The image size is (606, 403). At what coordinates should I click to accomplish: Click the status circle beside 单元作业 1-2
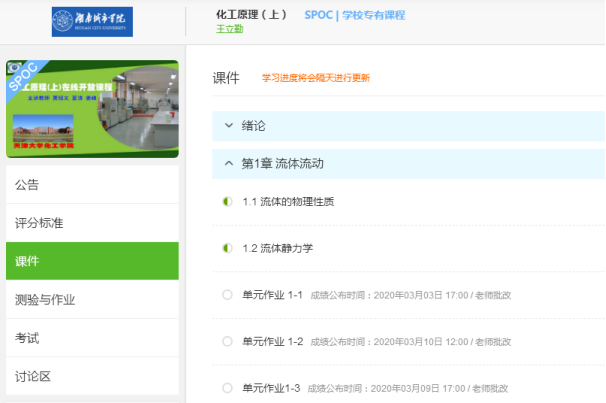[x=227, y=341]
